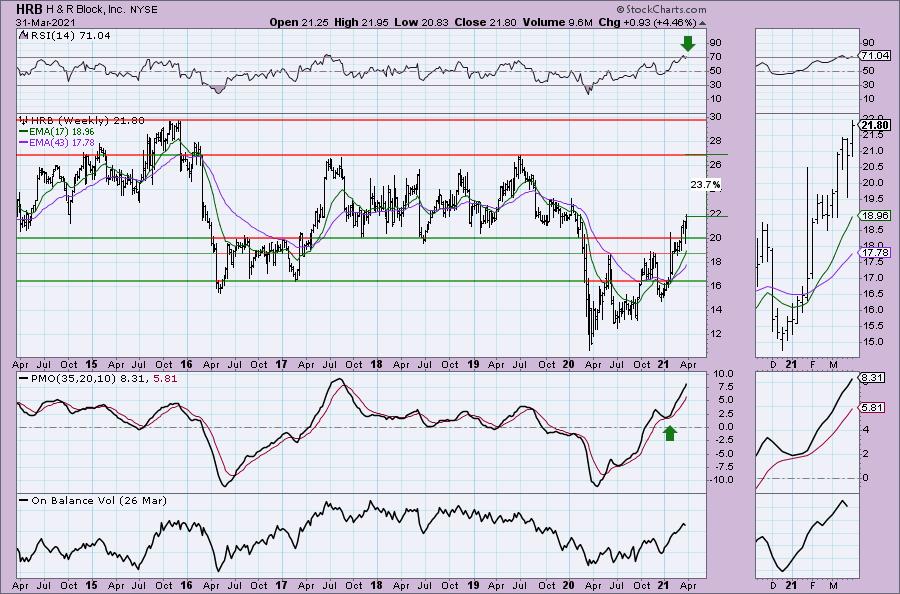
Task: Click the '15' year label under the price chart
Action: (x=92, y=364)
